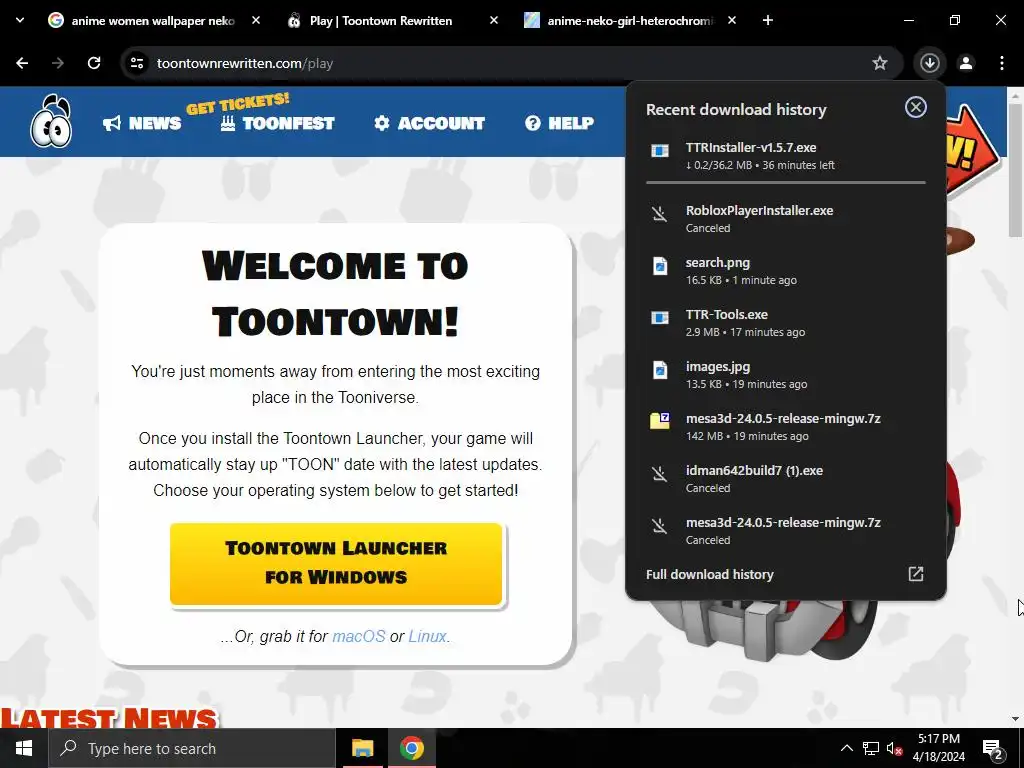
Task: Close the anime women wallpaper tab
Action: pyautogui.click(x=256, y=20)
